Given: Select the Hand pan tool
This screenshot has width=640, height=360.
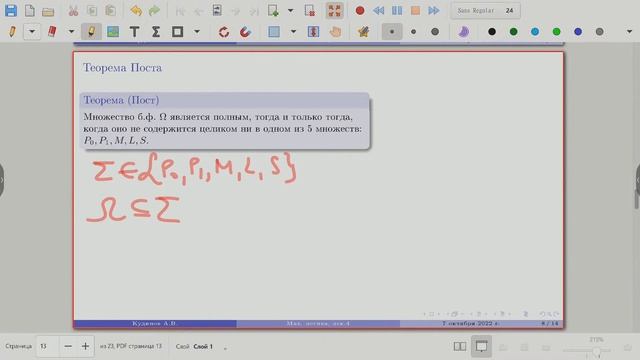Looking at the screenshot, I should (335, 32).
